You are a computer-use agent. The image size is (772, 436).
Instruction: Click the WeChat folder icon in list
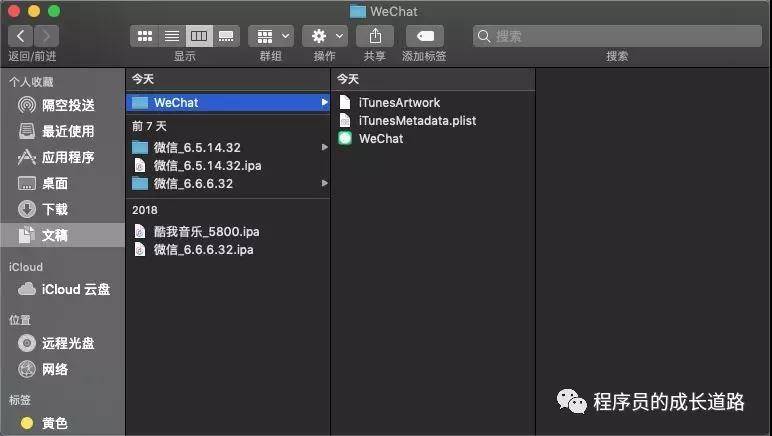pyautogui.click(x=140, y=102)
